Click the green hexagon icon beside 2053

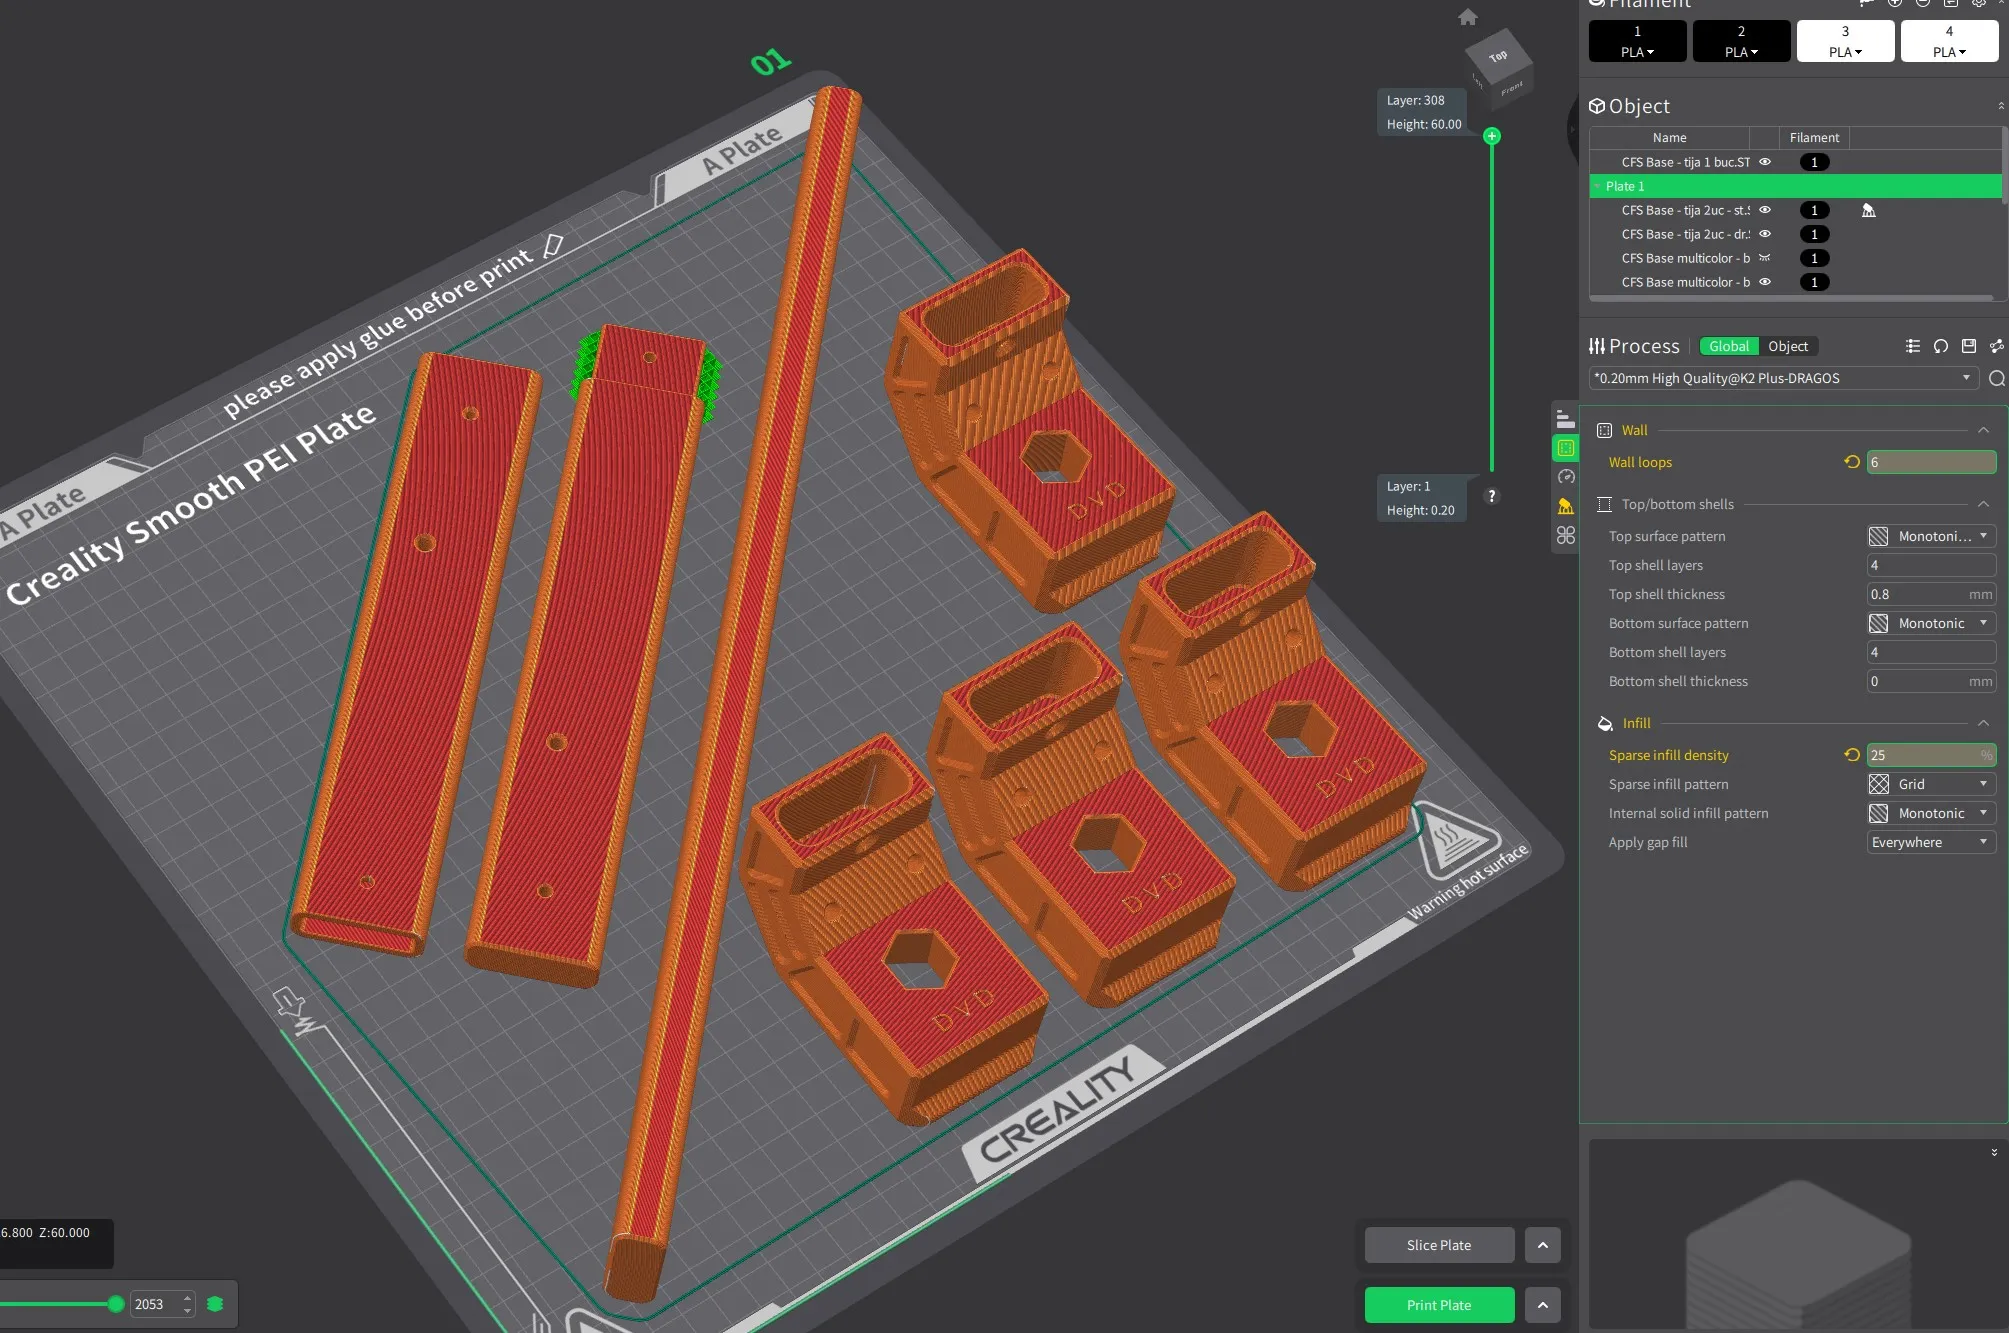point(215,1304)
